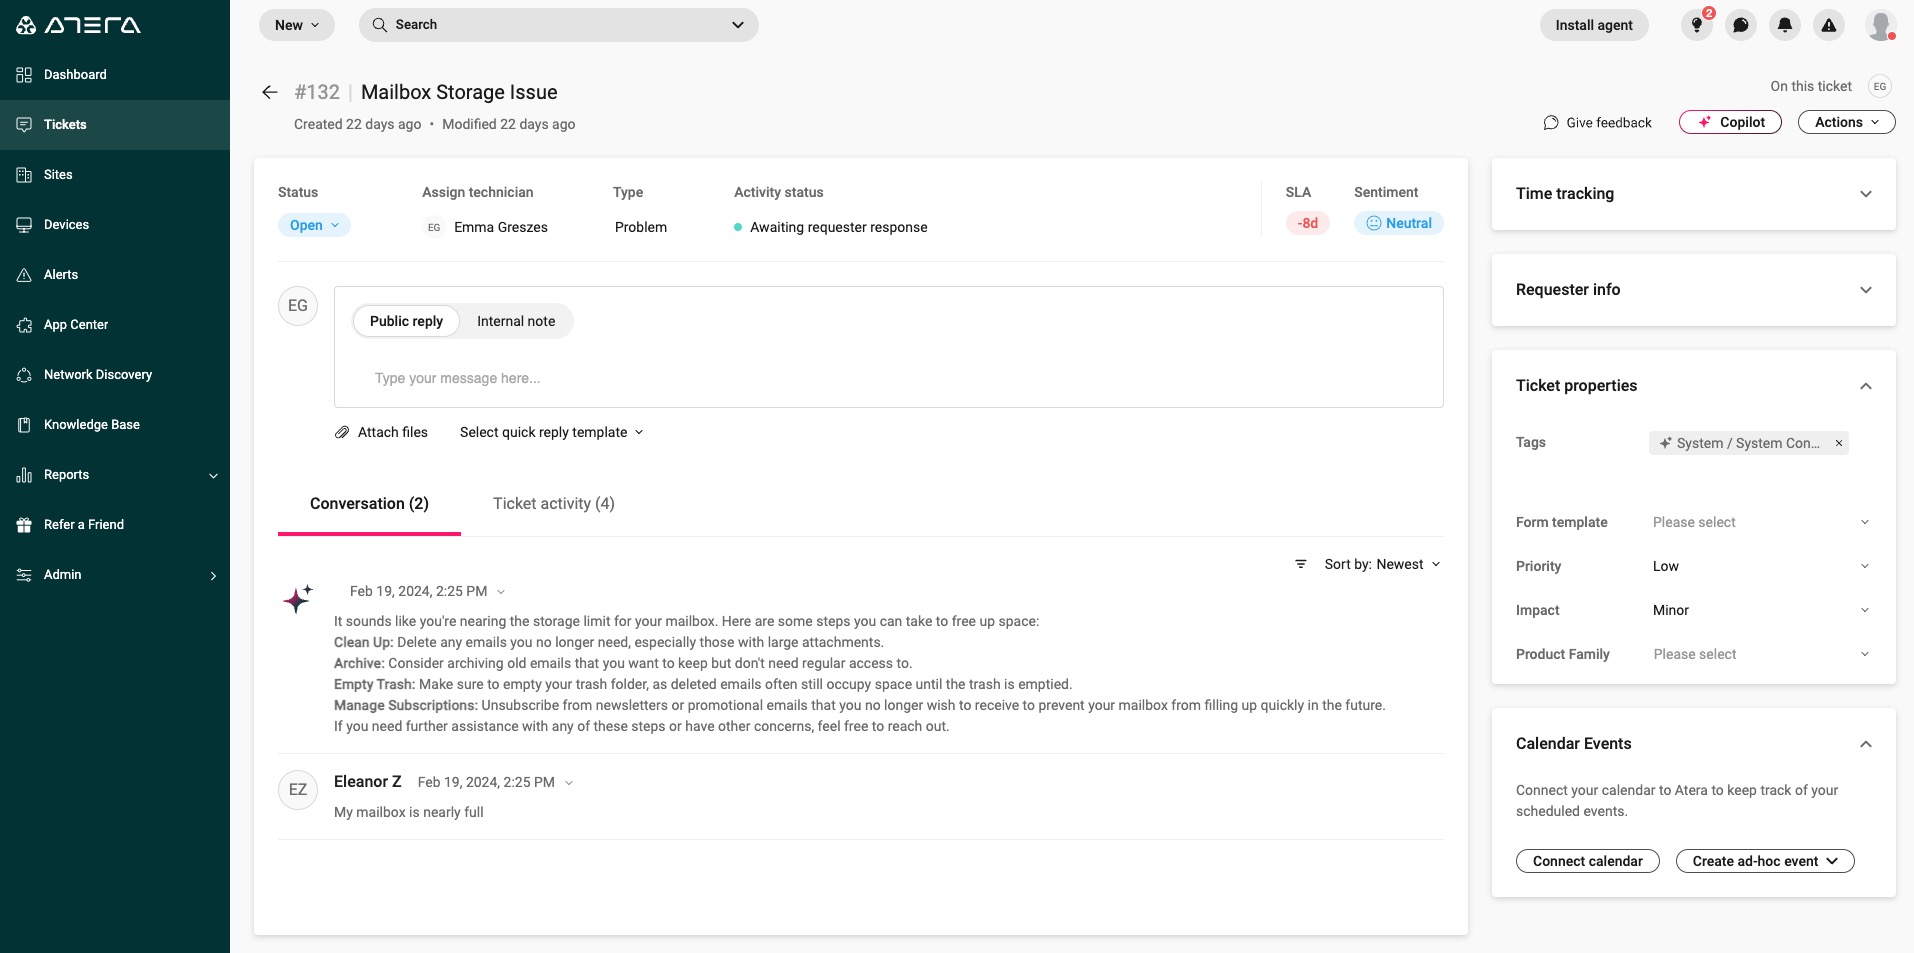Click the ticket title Mailbox Storage Issue
The height and width of the screenshot is (953, 1914).
459,92
